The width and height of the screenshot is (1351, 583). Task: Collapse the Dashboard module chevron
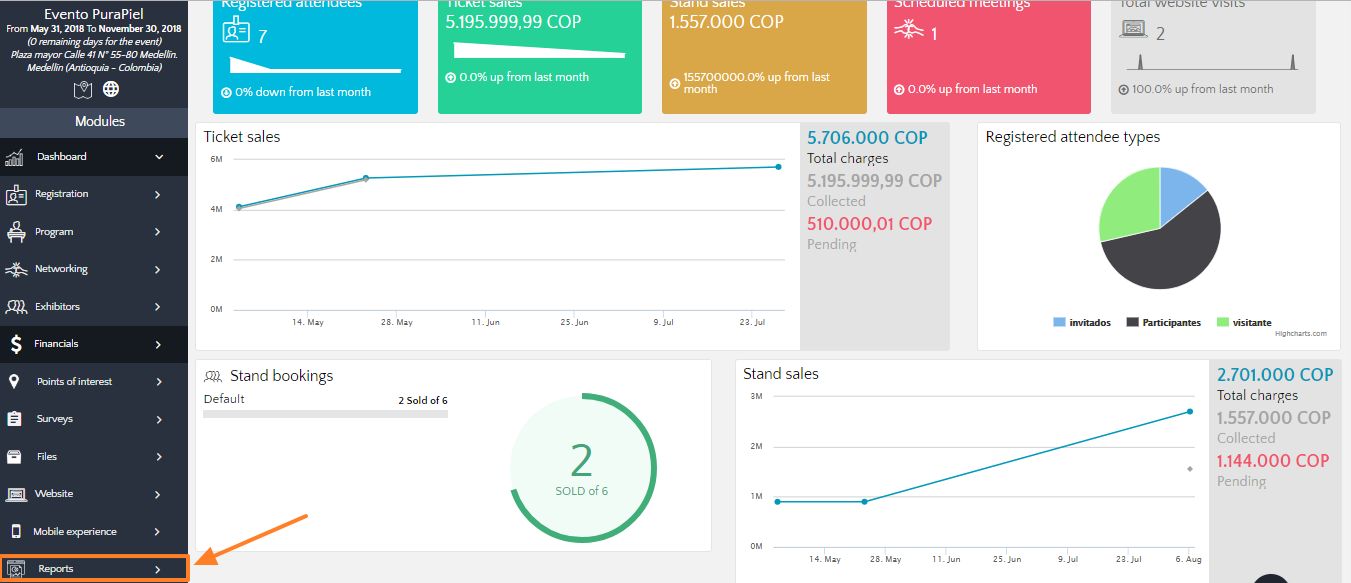click(x=159, y=157)
